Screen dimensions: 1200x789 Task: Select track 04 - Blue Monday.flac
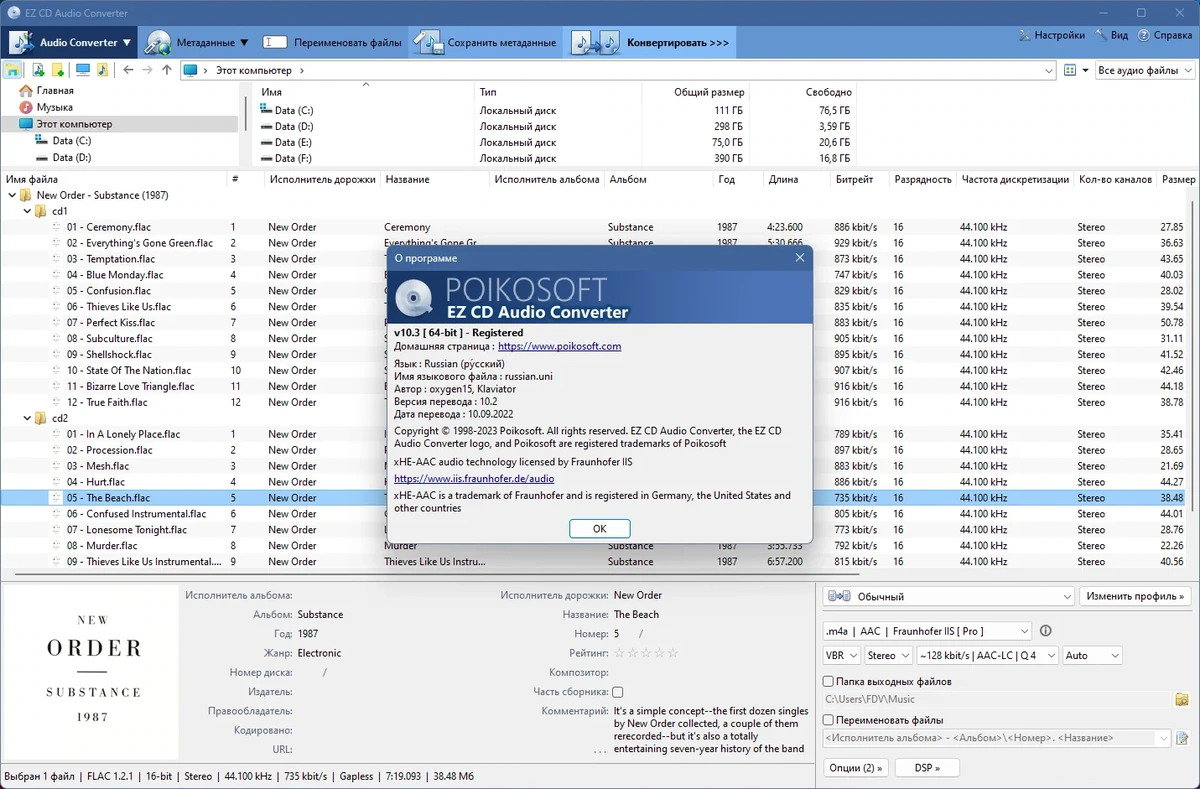coord(115,275)
